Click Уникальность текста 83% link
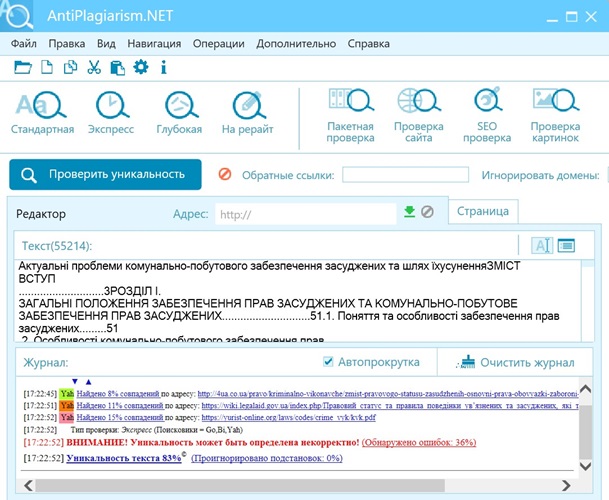The image size is (609, 500). [124, 458]
